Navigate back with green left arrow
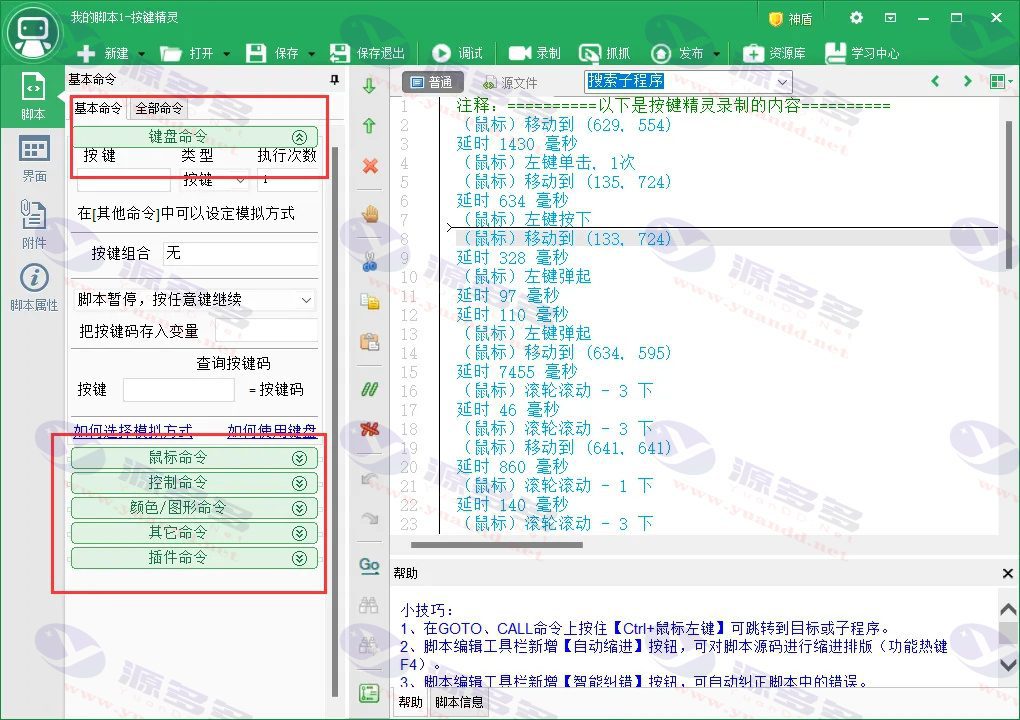The height and width of the screenshot is (720, 1020). (x=935, y=81)
